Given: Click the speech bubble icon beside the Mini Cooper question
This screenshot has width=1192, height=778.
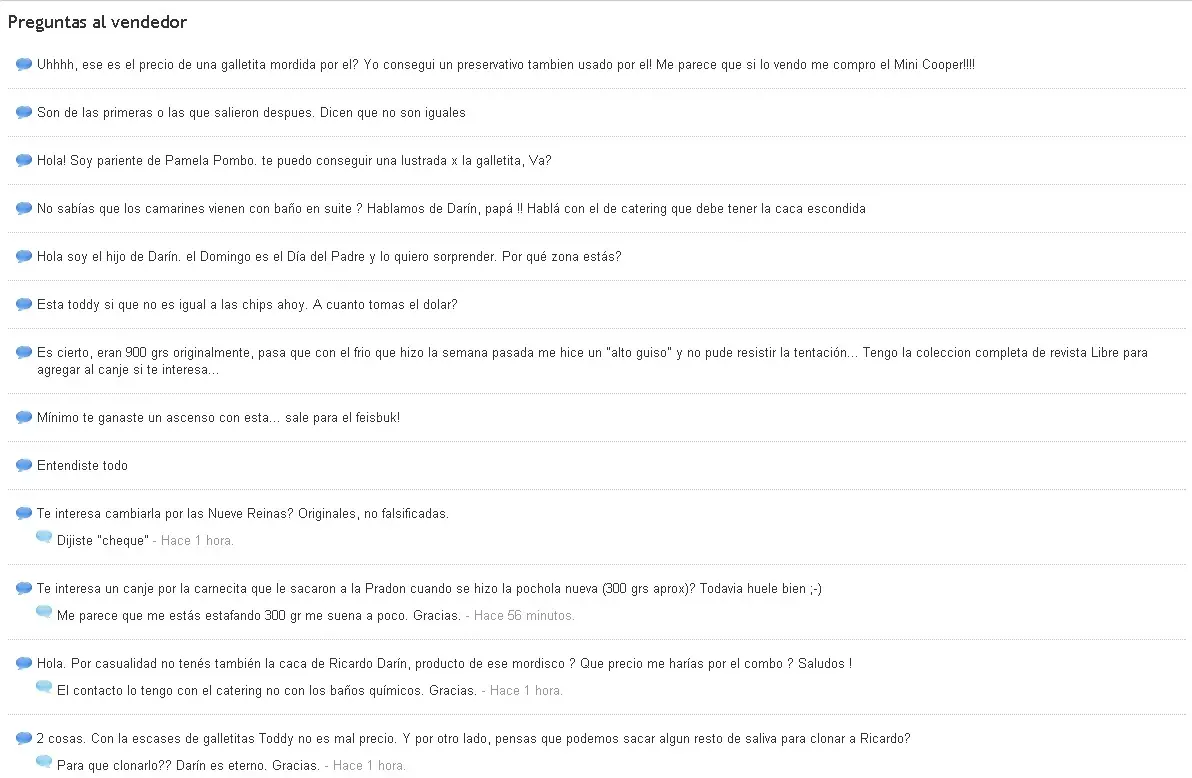Looking at the screenshot, I should 24,65.
